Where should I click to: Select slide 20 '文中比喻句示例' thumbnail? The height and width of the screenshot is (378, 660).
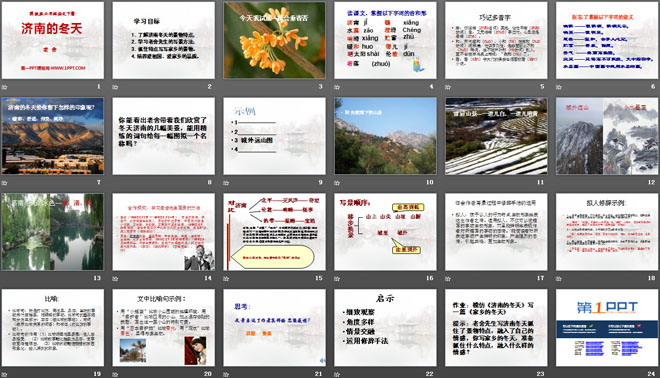point(163,327)
